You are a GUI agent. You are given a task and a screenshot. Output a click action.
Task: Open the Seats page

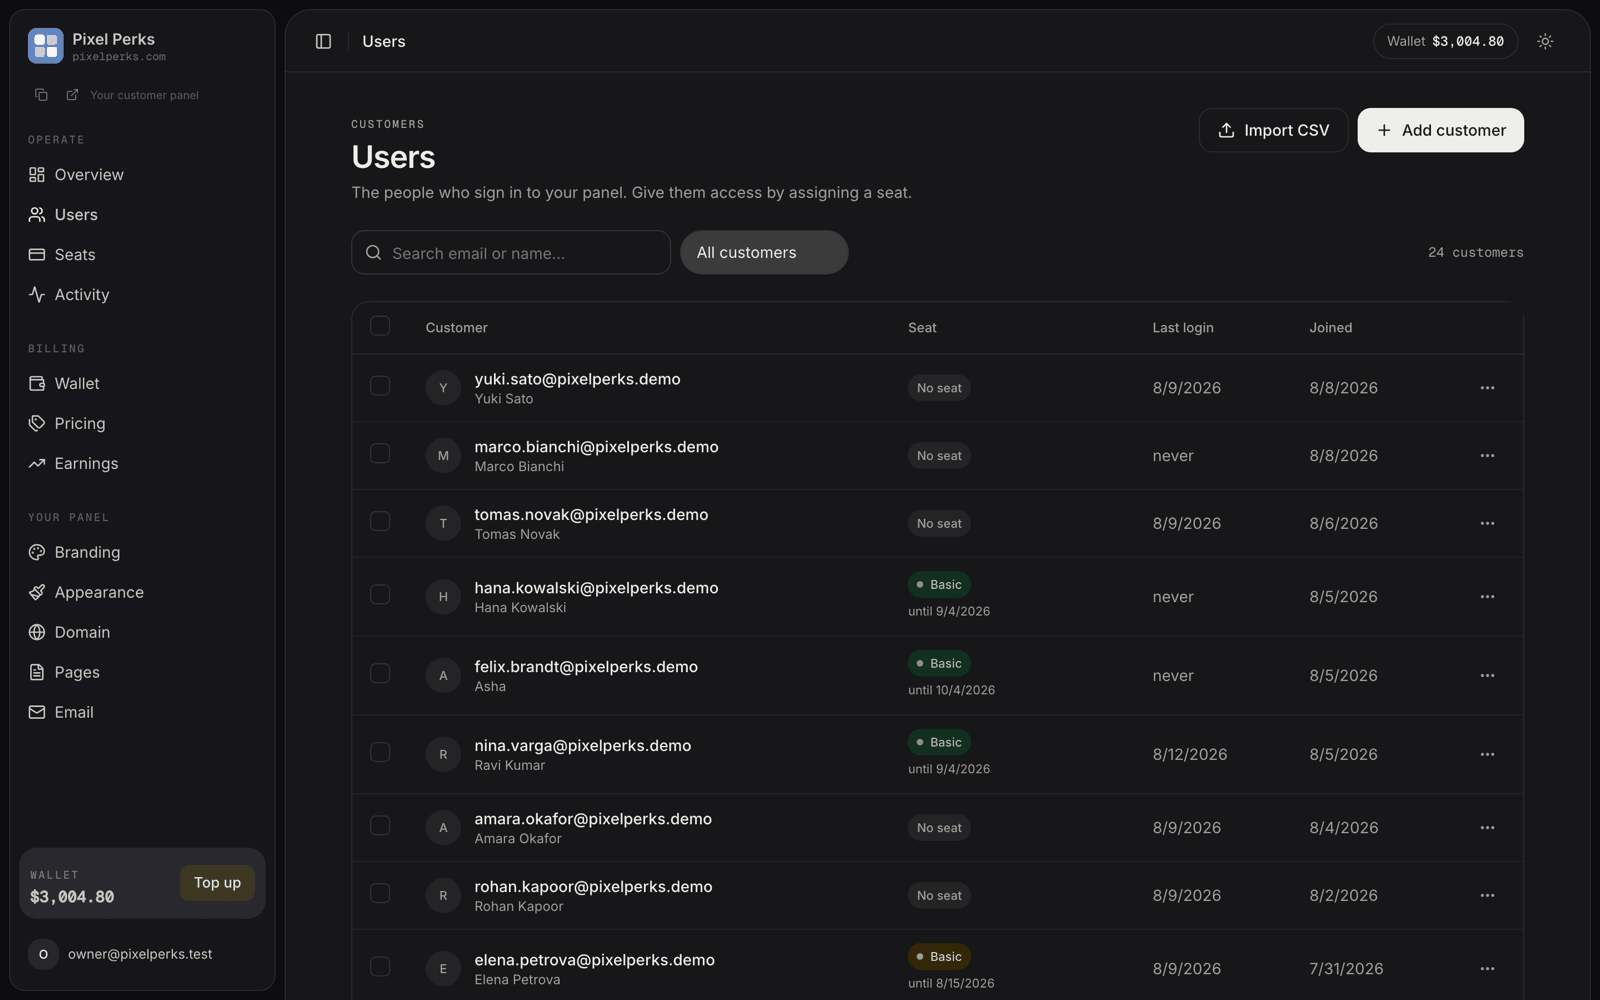point(142,255)
